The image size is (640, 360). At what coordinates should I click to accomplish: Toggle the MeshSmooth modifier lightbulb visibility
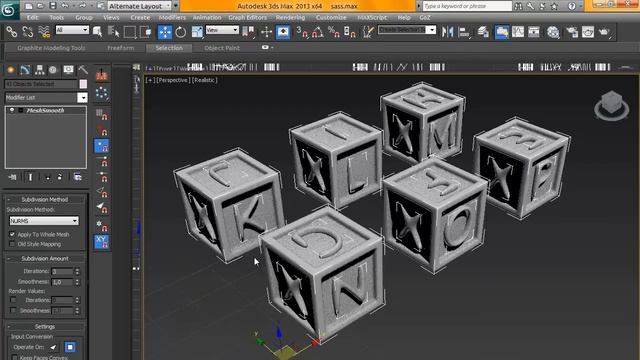(12, 110)
